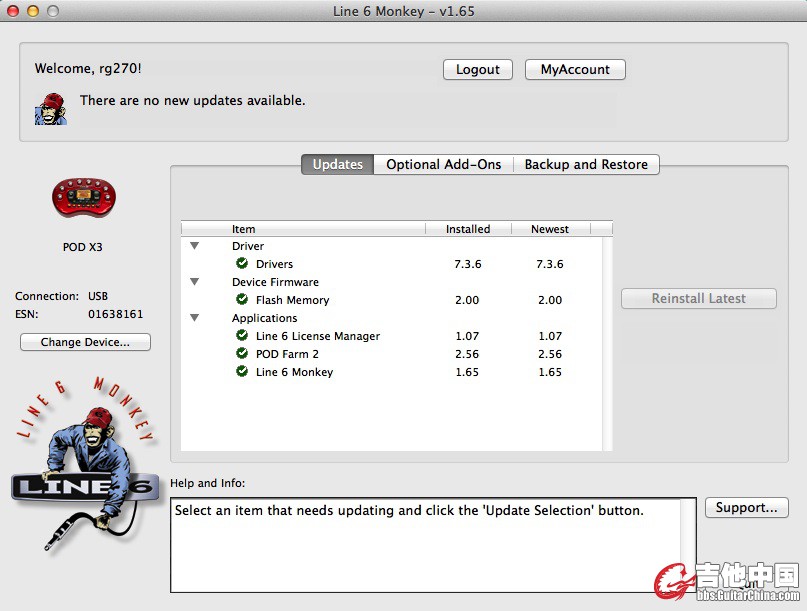
Task: Select the Line 6 License Manager row
Action: pyautogui.click(x=392, y=336)
